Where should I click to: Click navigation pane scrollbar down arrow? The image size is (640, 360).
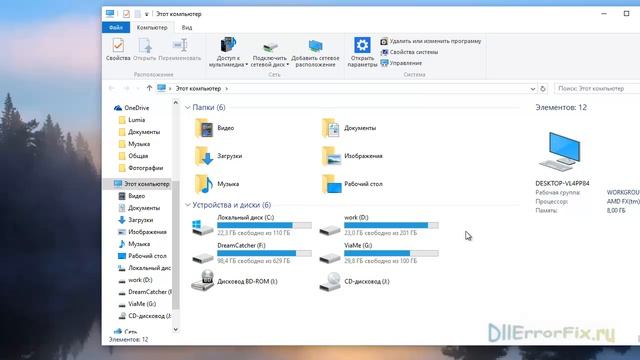tap(176, 330)
